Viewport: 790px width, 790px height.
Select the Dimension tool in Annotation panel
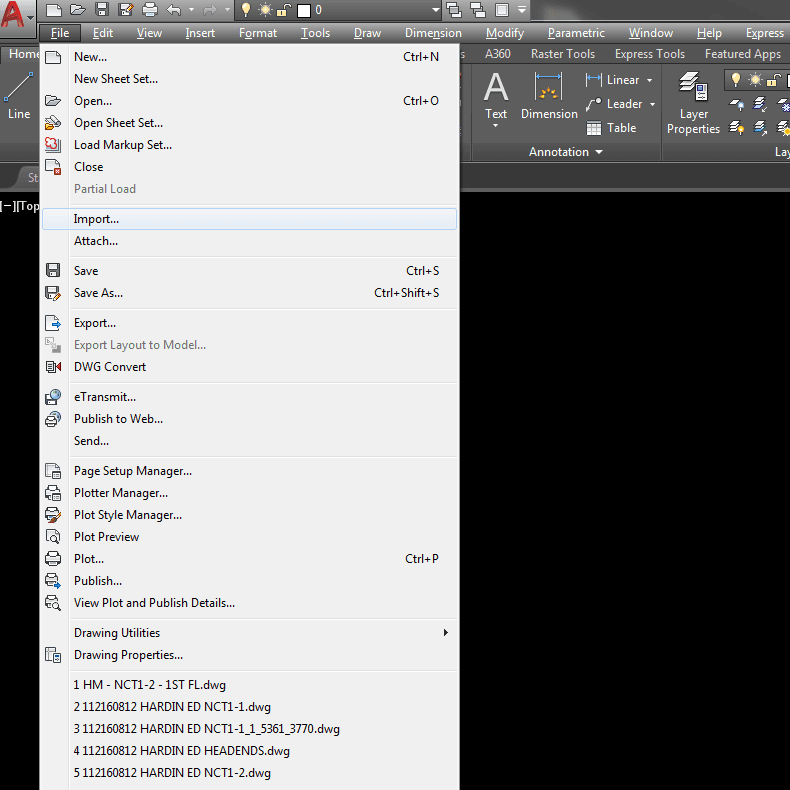[549, 96]
